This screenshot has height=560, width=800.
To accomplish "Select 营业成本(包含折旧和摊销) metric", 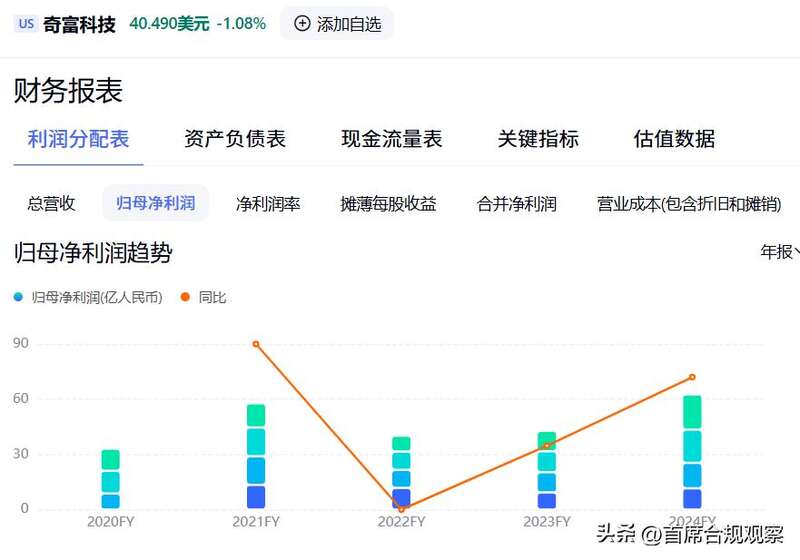I will pyautogui.click(x=688, y=204).
